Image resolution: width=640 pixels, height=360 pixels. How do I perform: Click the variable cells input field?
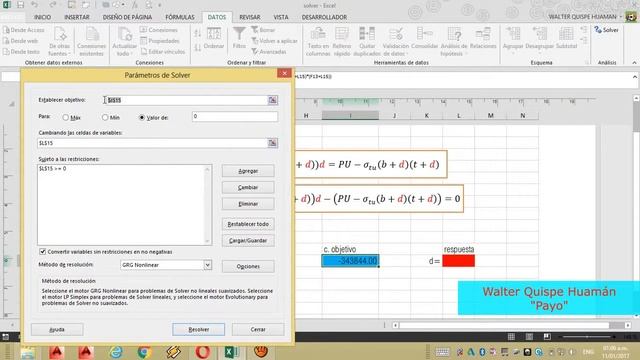coord(153,143)
